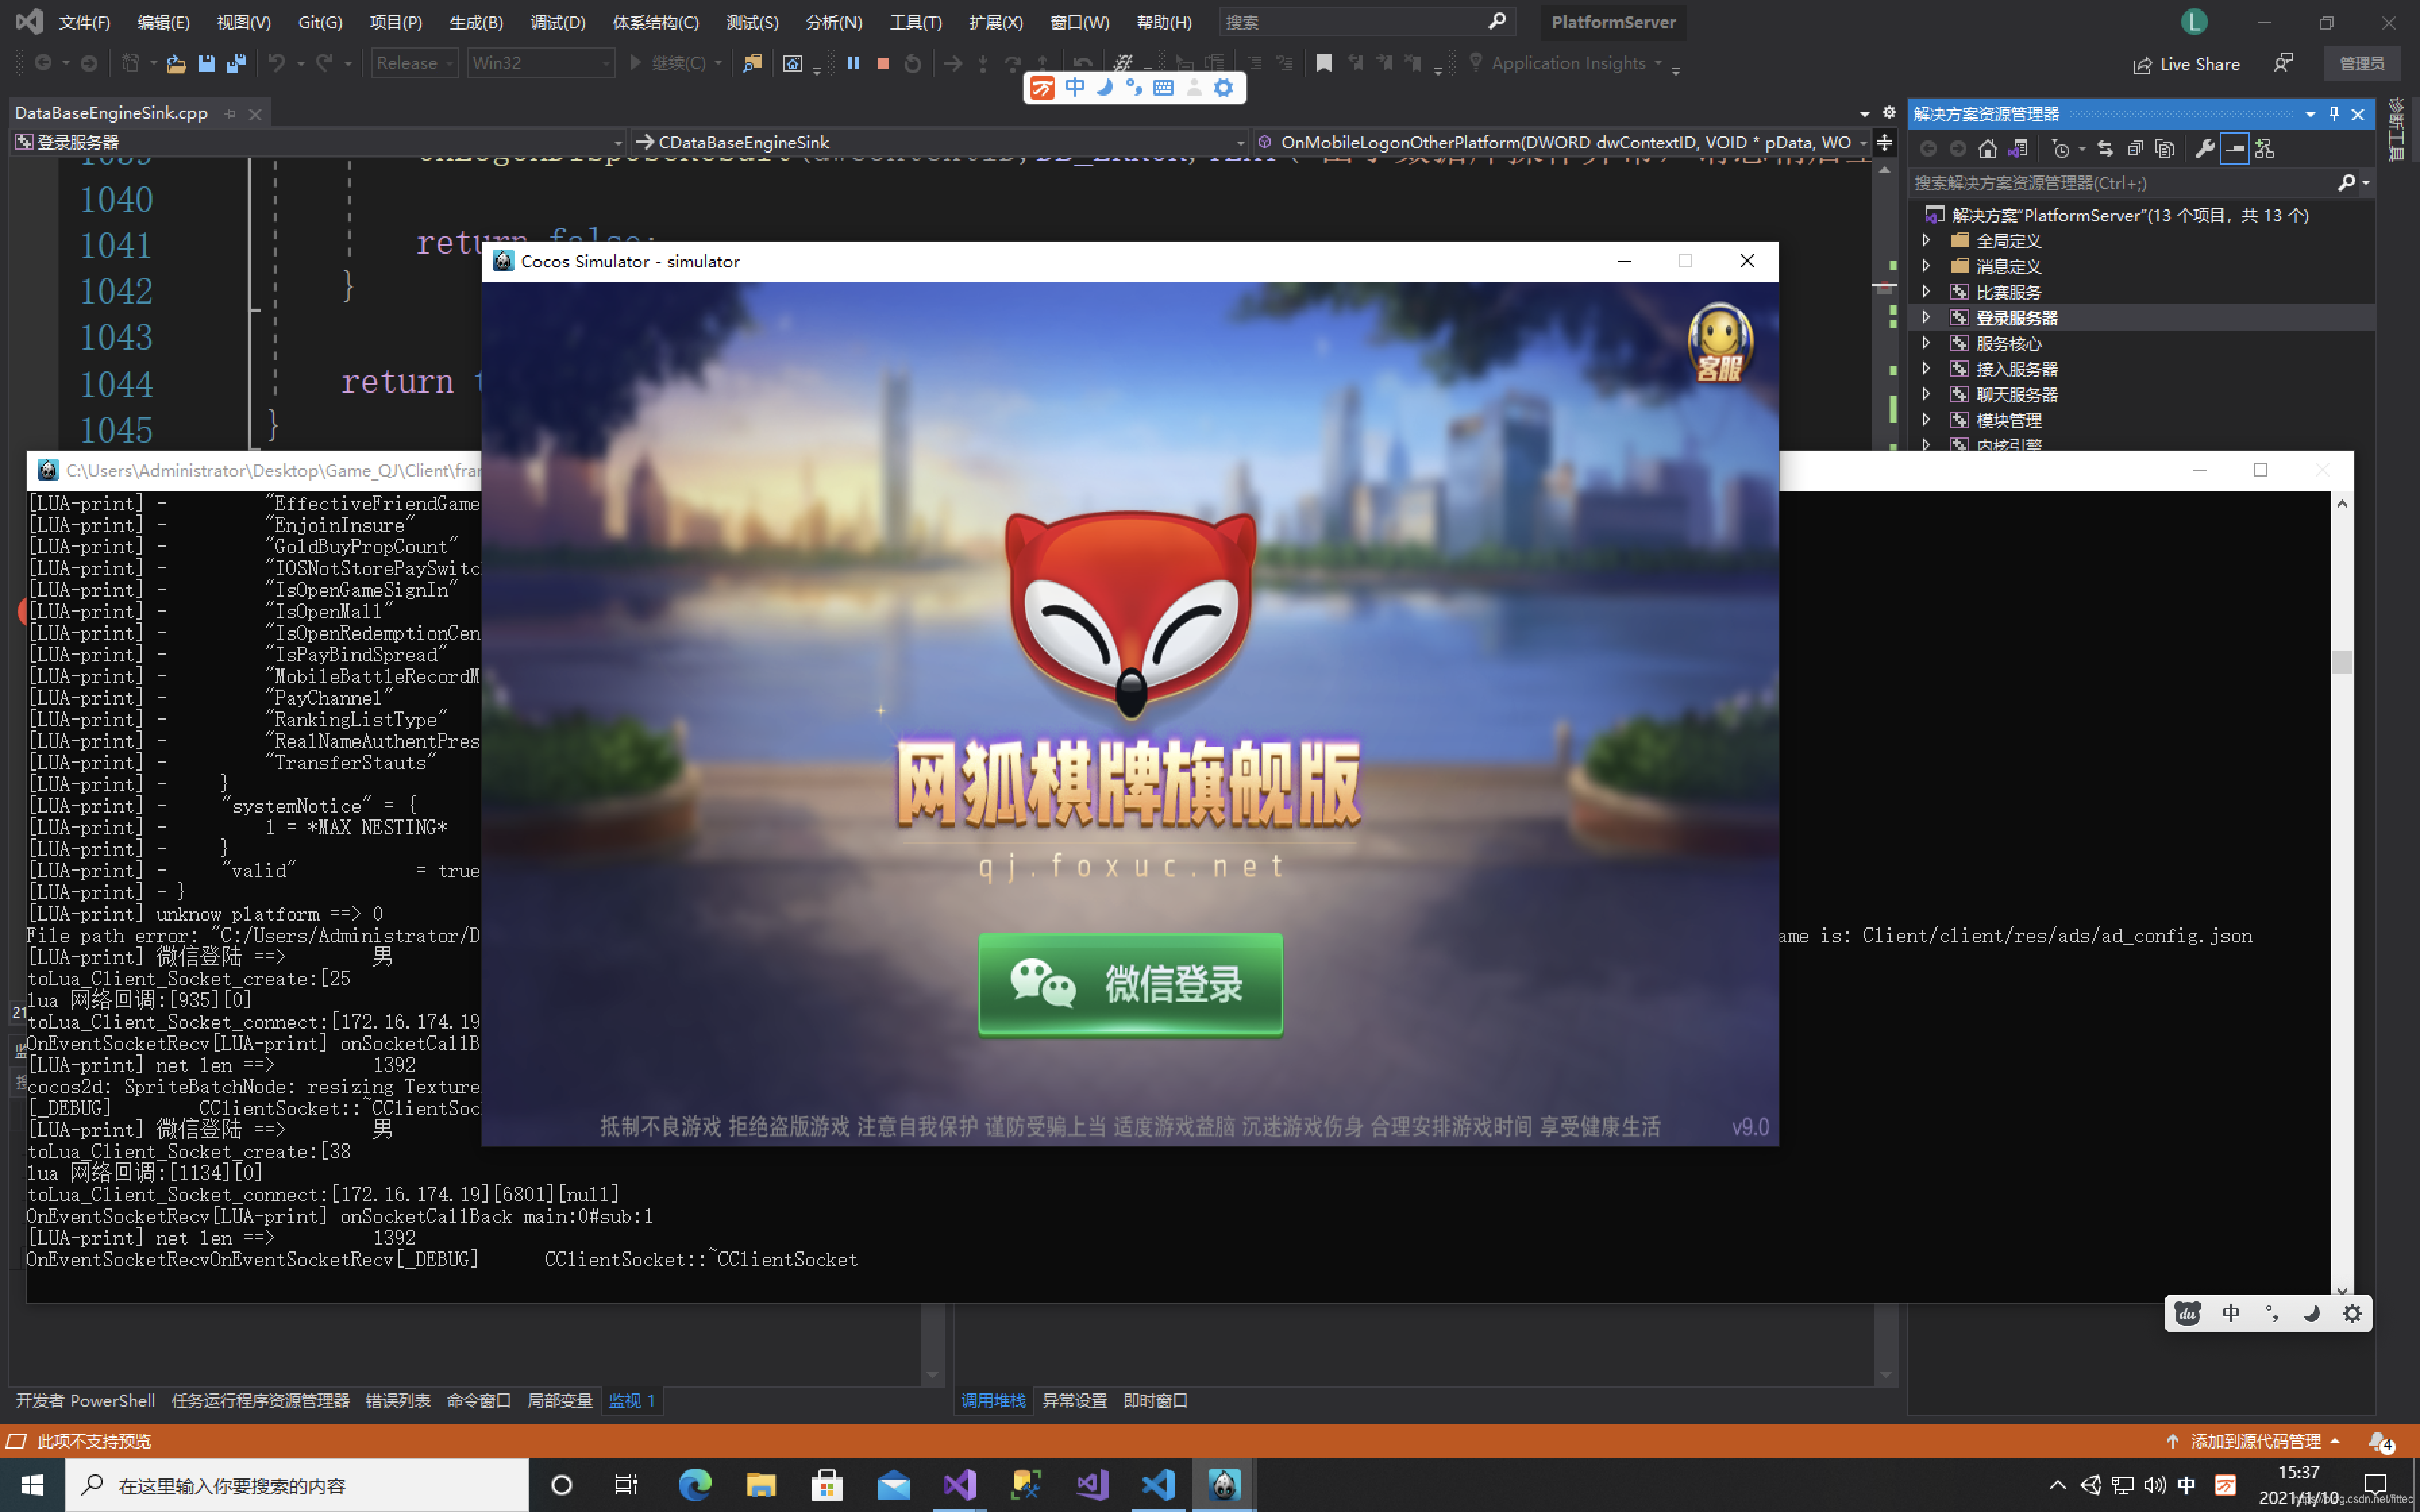Viewport: 2420px width, 1512px height.
Task: Open Sogou IME toolbar settings gear
Action: [x=1223, y=88]
